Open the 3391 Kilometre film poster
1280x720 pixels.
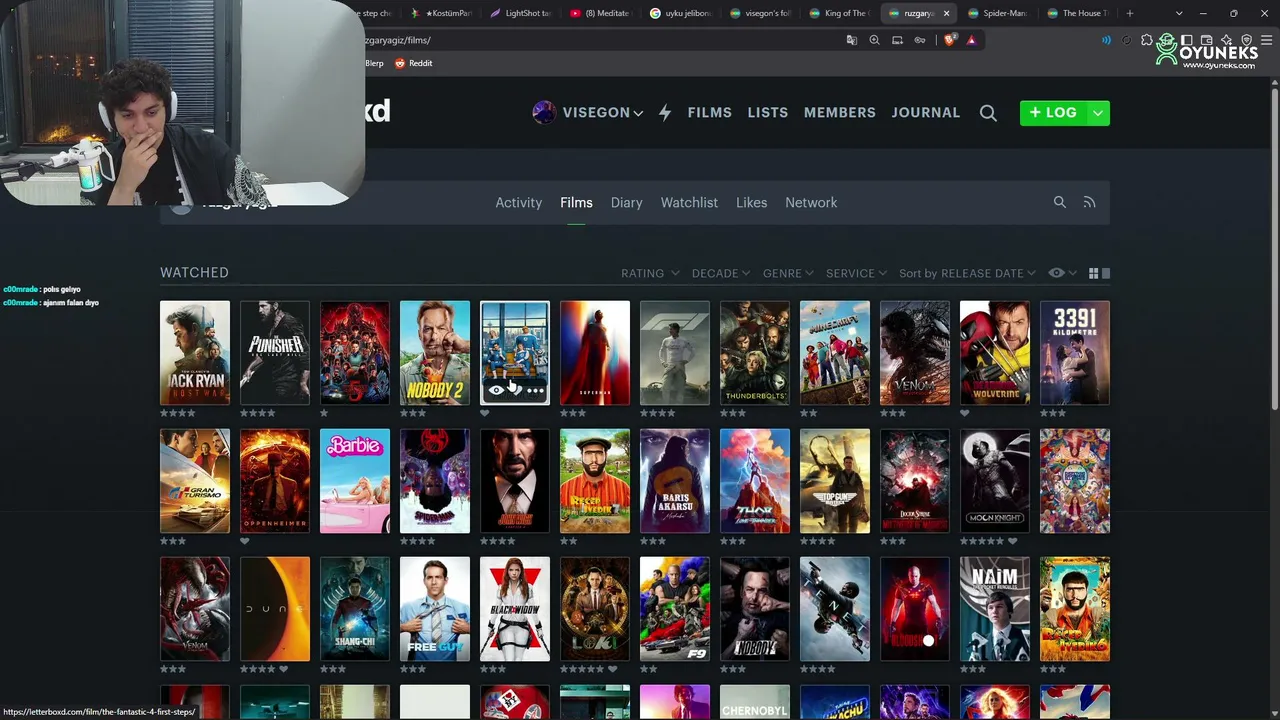(1075, 353)
